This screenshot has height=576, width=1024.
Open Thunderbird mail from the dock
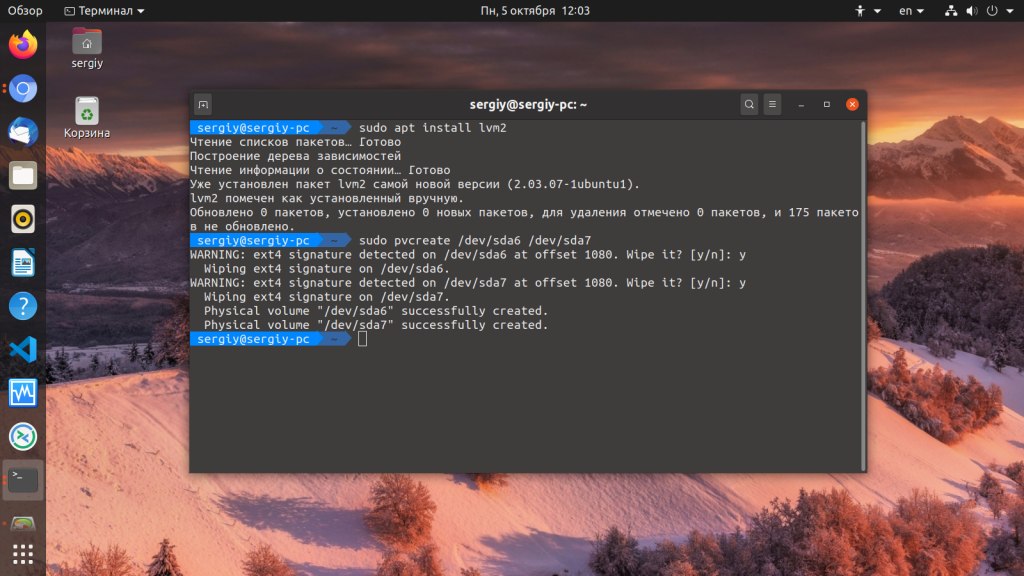tap(23, 131)
